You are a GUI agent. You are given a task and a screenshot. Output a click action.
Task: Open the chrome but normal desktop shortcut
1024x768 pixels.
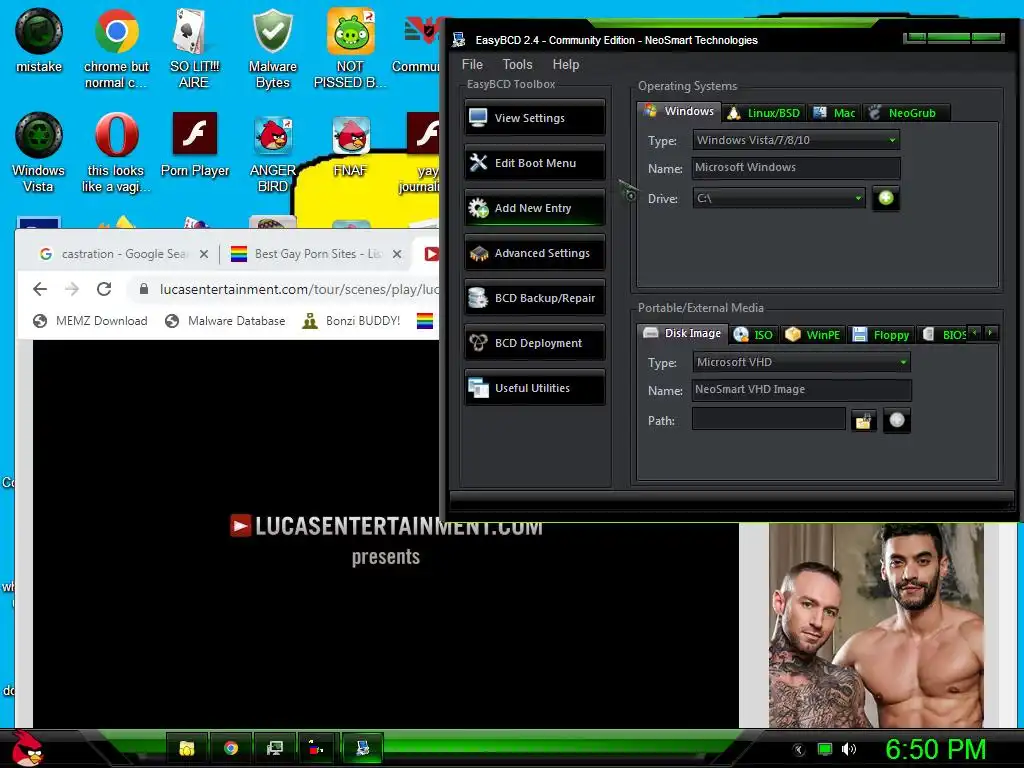click(116, 49)
